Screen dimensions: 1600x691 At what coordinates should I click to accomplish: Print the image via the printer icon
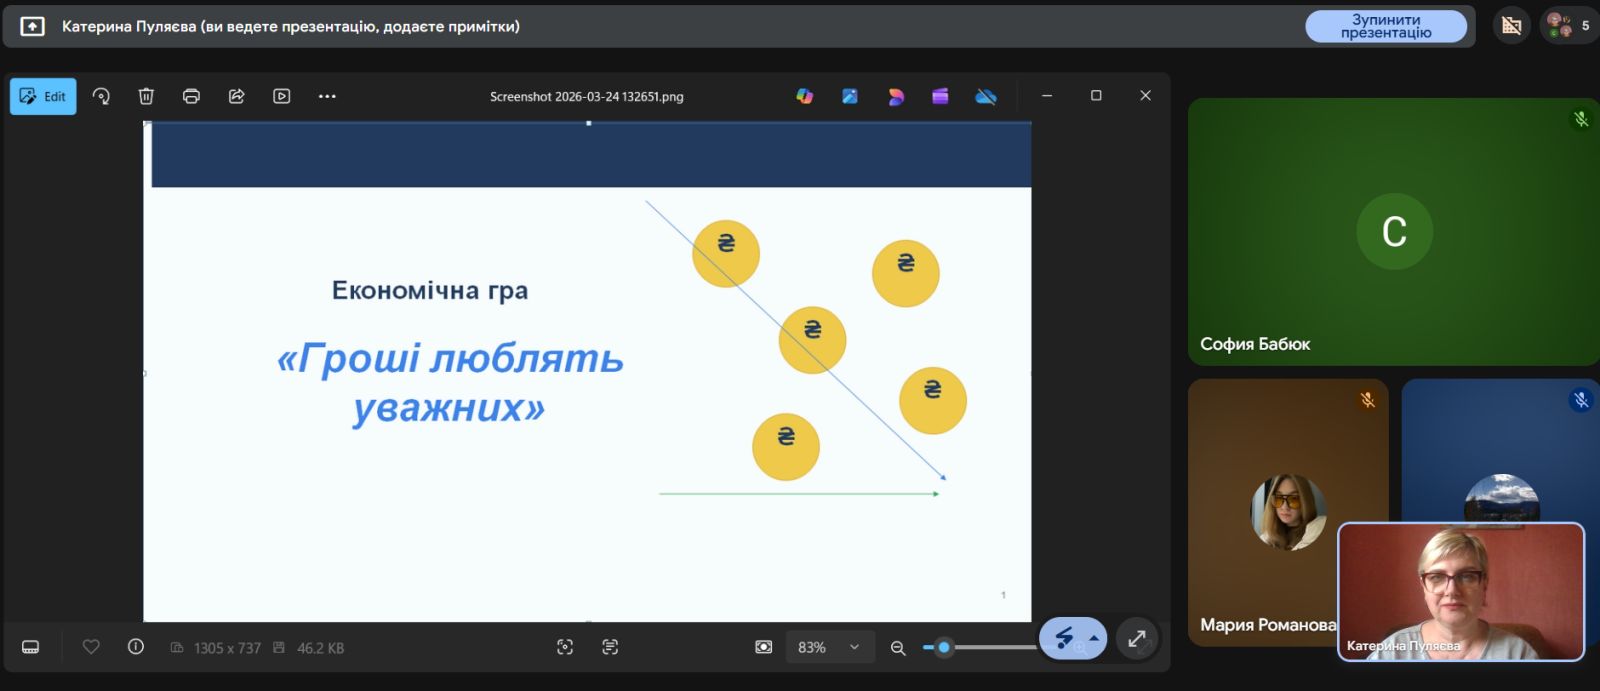click(191, 97)
